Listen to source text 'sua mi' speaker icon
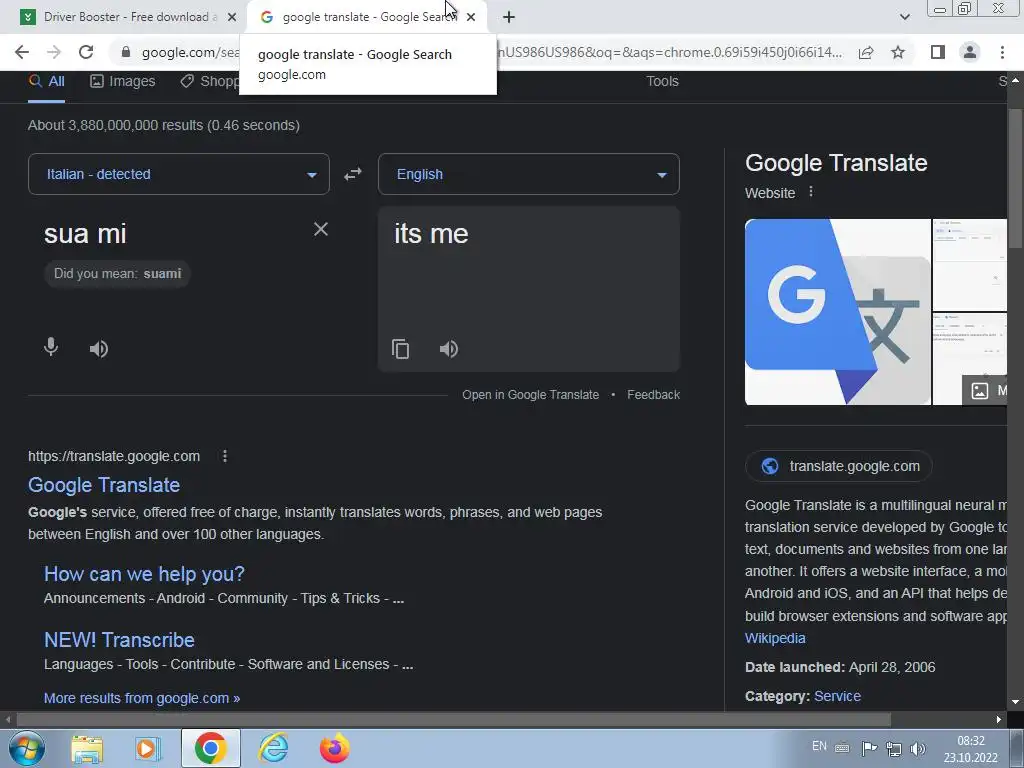The height and width of the screenshot is (768, 1024). (x=99, y=349)
